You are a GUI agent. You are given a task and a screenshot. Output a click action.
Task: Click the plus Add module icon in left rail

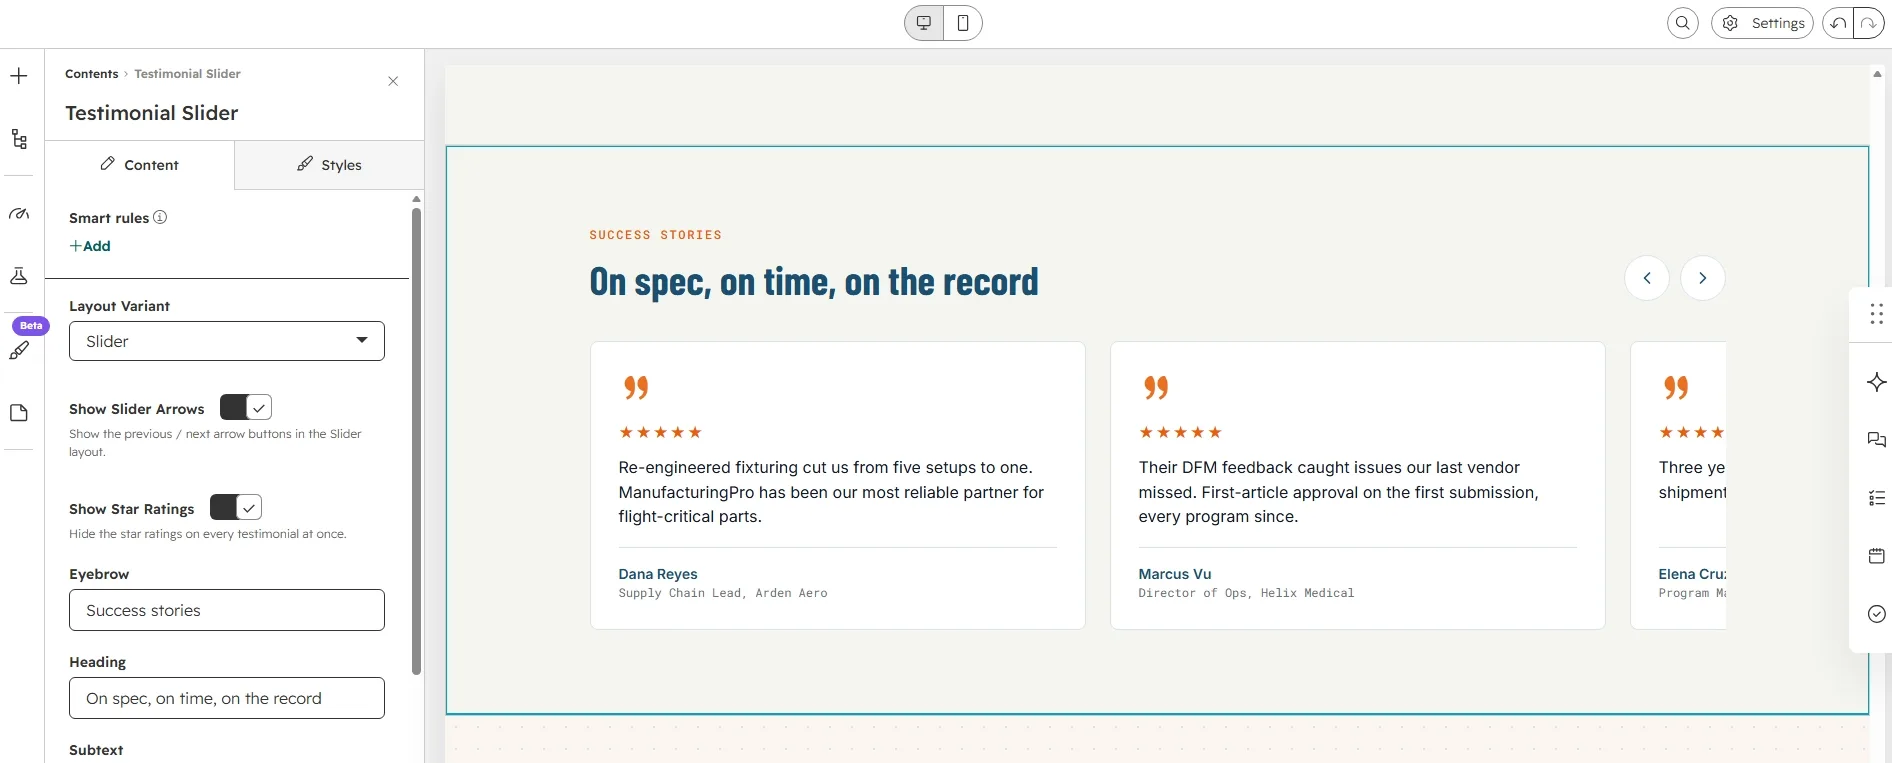19,76
